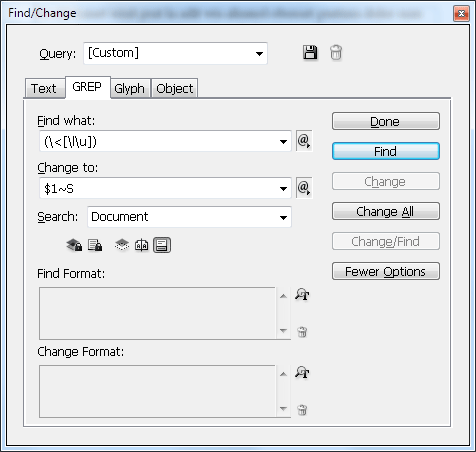The image size is (476, 452).
Task: Open the Find what history dropdown arrow
Action: (283, 141)
